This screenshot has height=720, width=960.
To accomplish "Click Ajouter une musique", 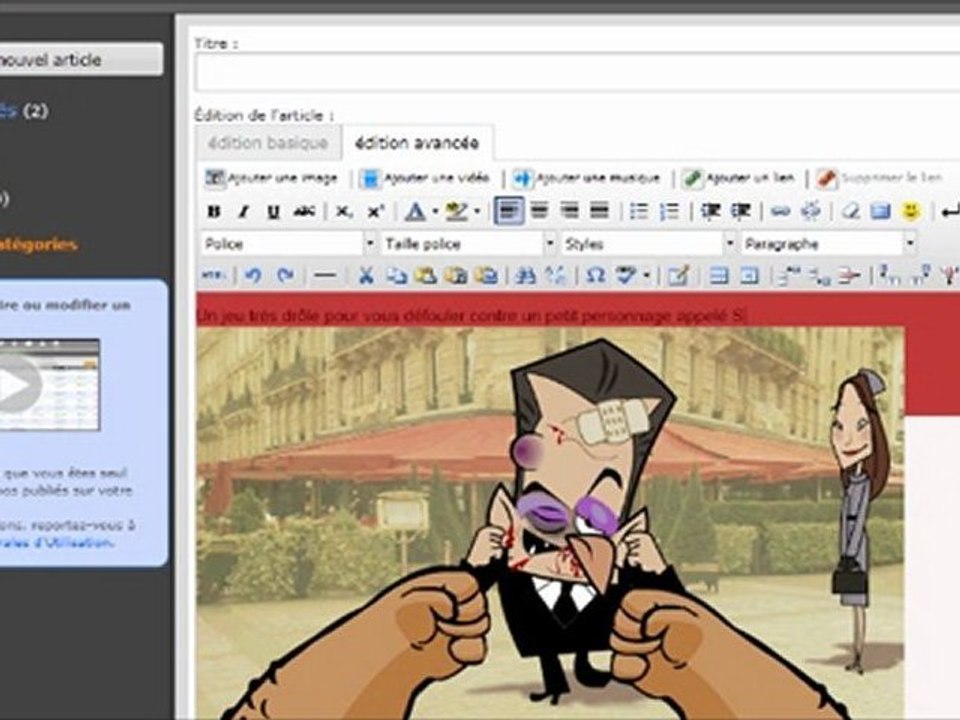I will click(587, 178).
